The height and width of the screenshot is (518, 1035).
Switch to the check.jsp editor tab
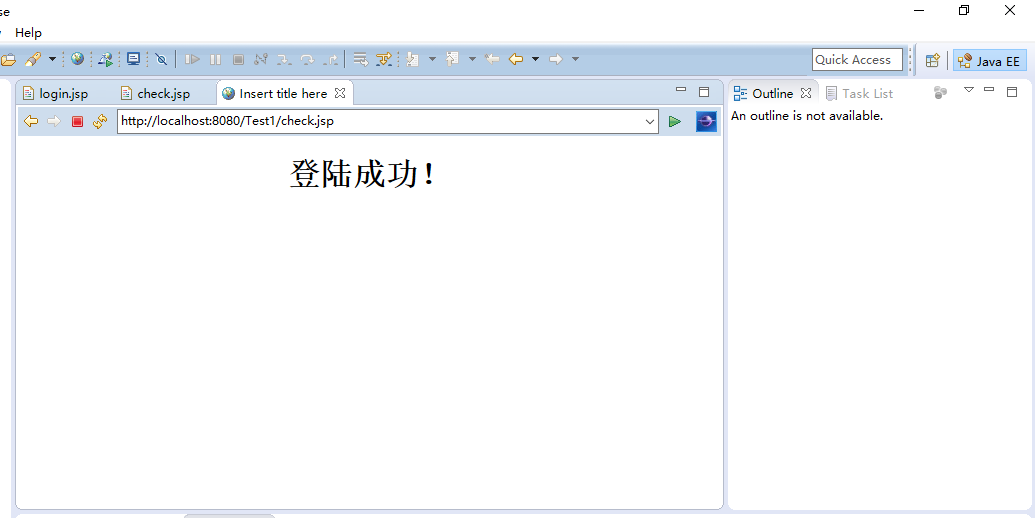(156, 94)
